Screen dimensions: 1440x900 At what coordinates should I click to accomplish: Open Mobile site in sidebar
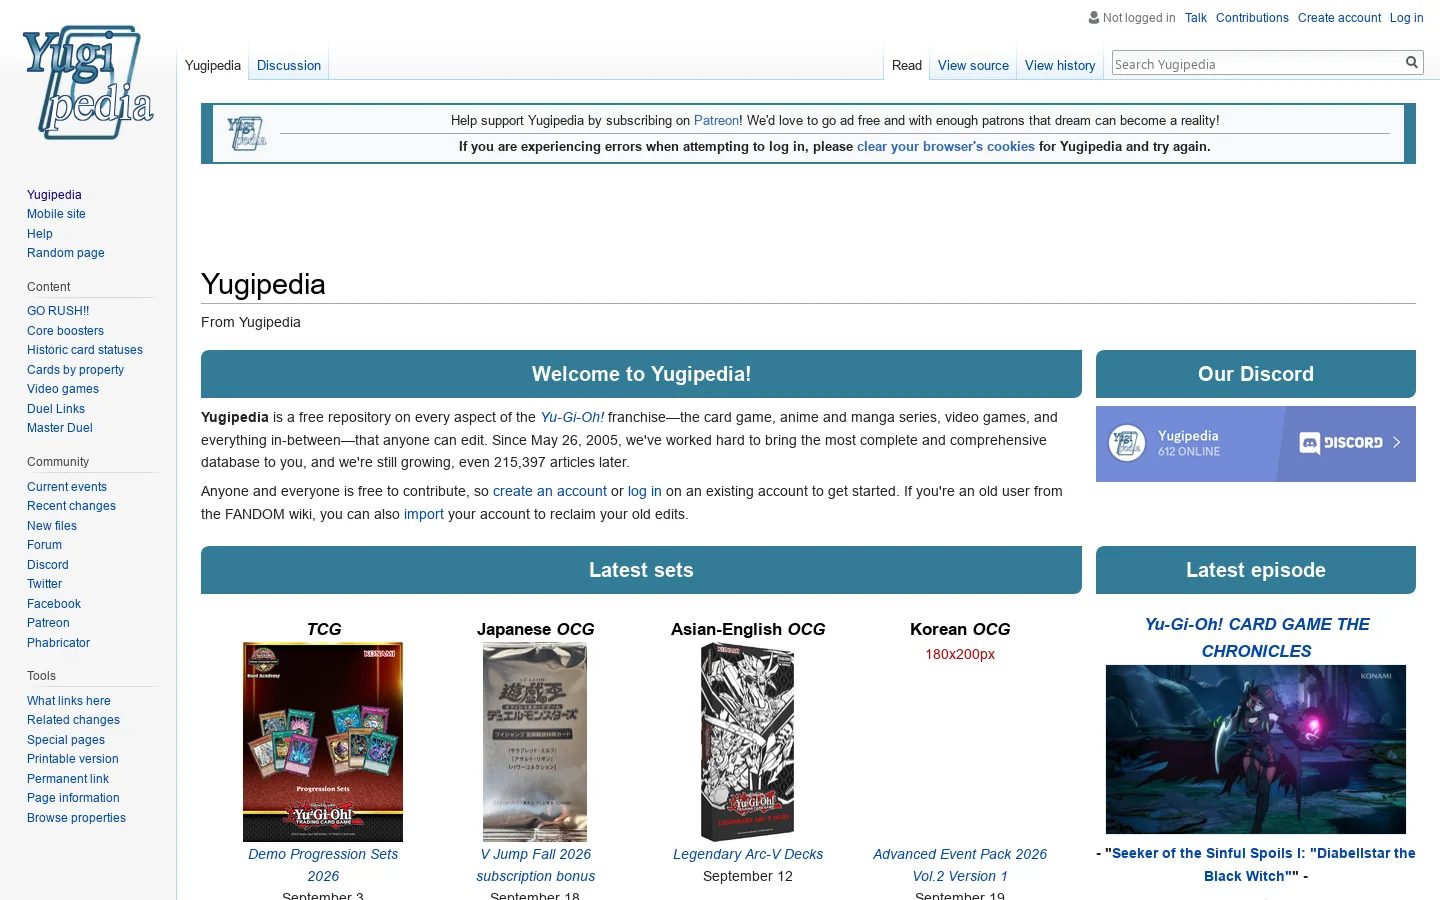click(56, 214)
